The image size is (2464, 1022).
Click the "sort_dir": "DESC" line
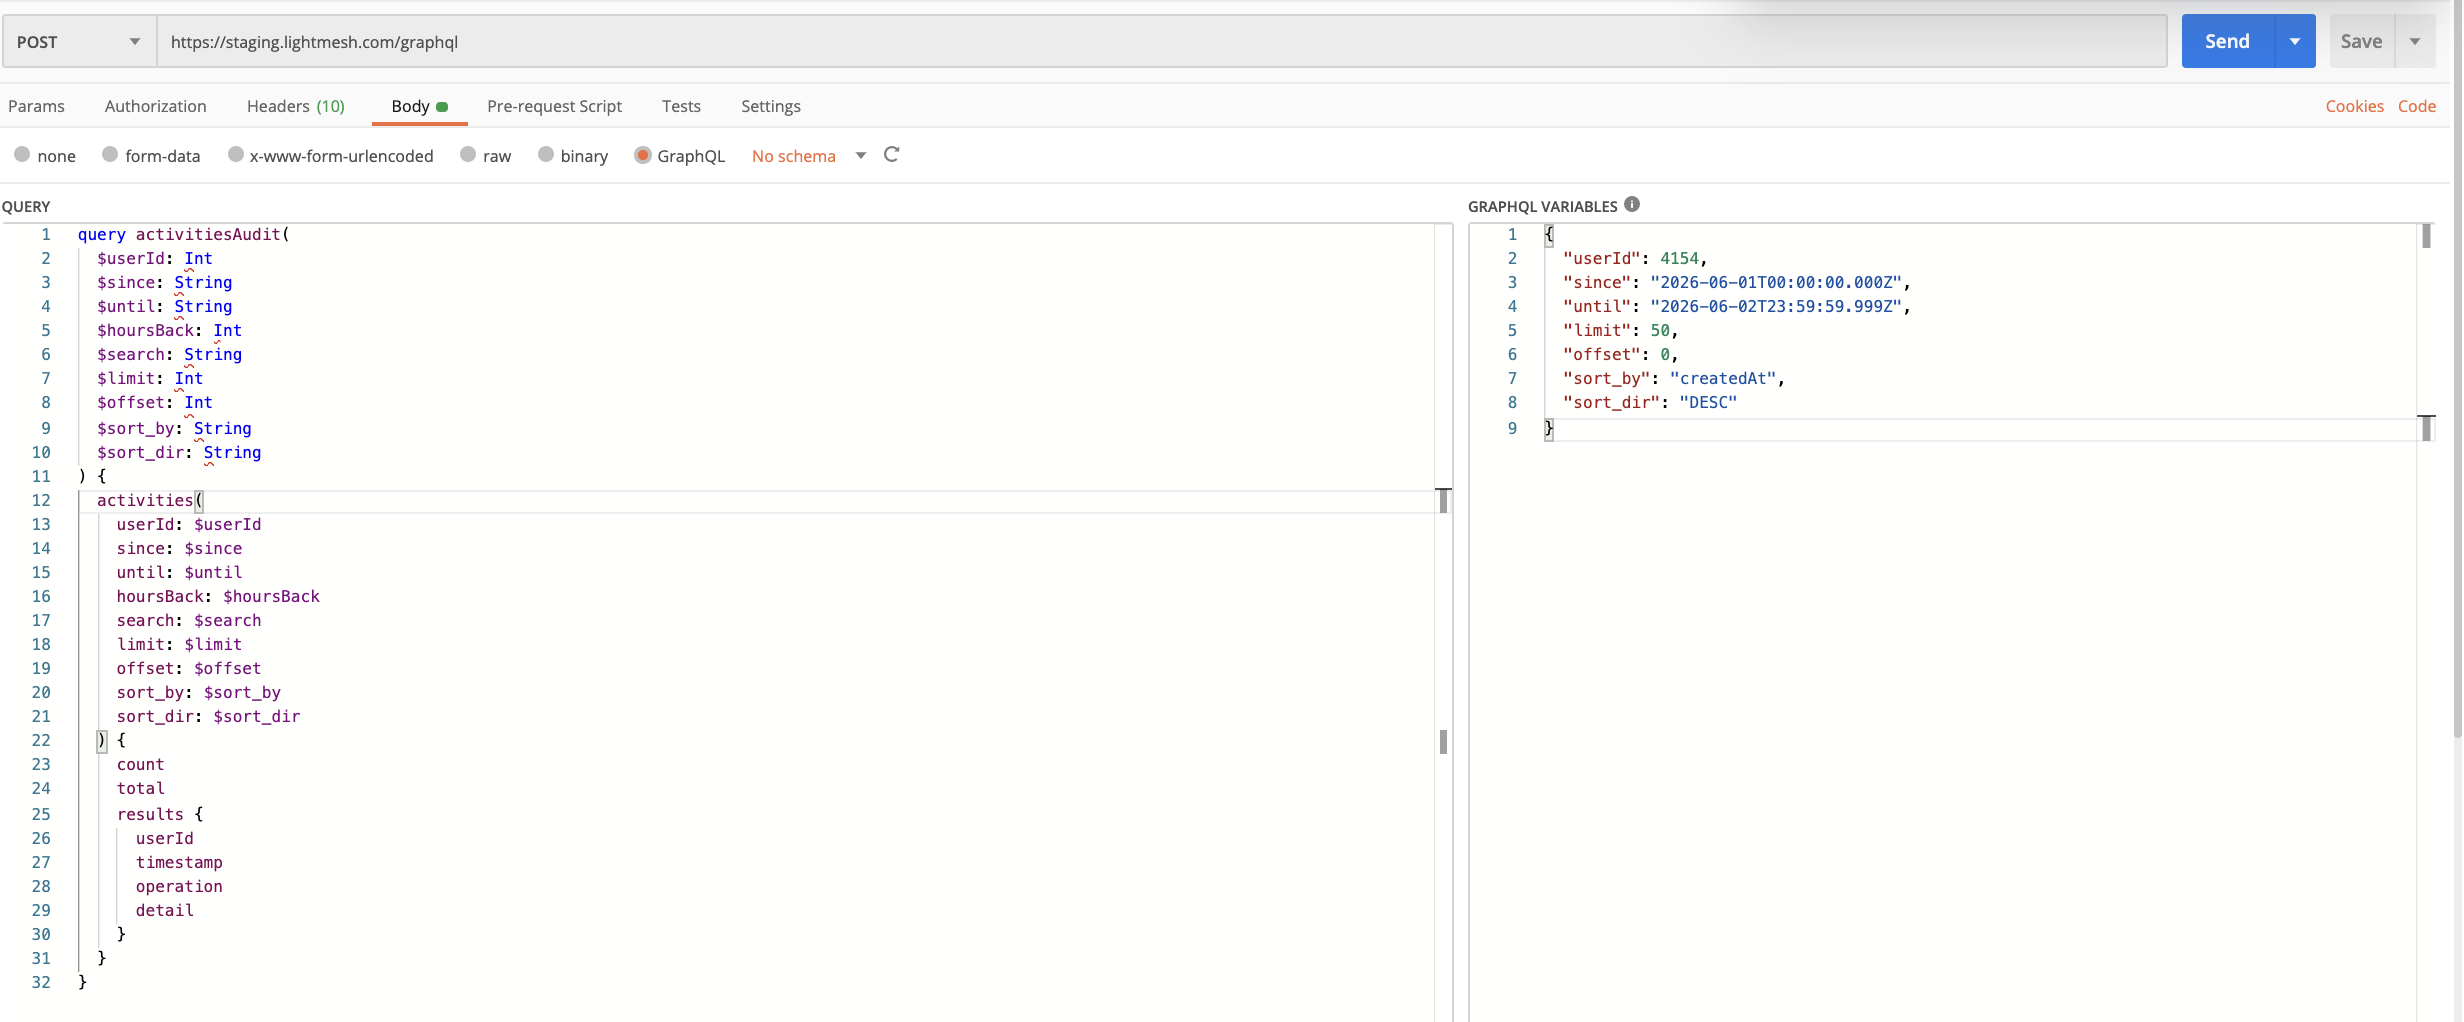point(1650,402)
